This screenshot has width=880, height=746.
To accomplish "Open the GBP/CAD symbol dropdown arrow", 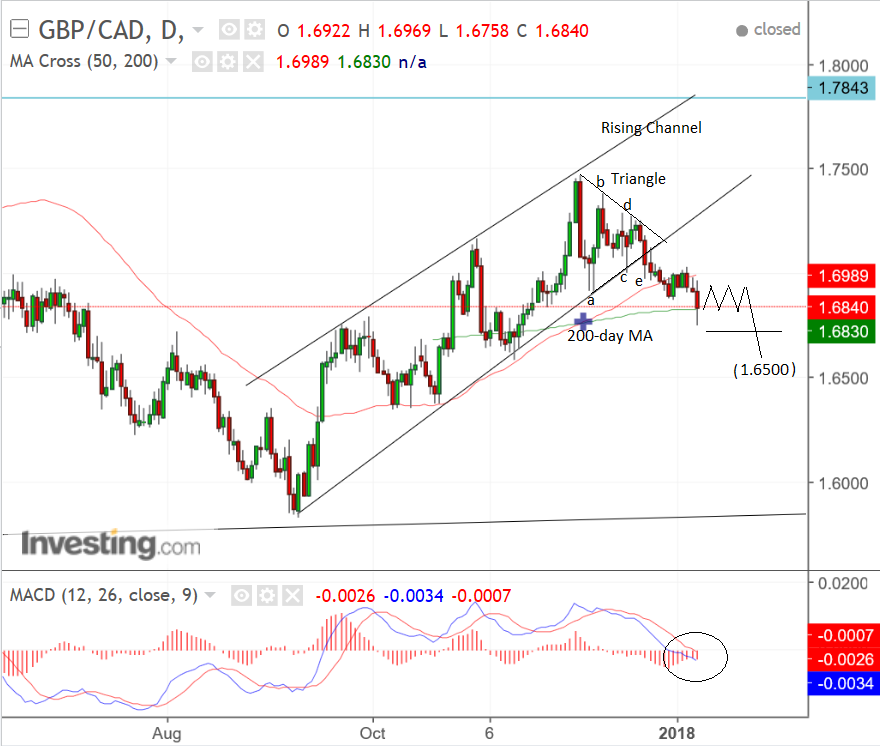I will (198, 29).
